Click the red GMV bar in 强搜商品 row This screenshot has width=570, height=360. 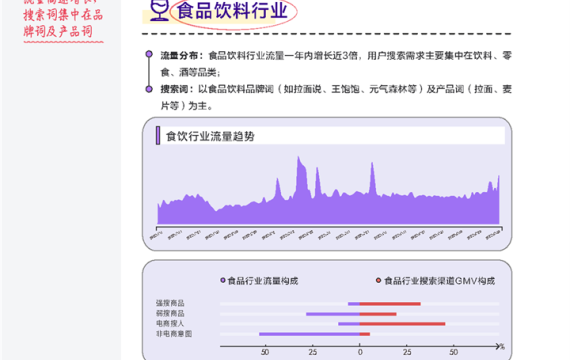(x=390, y=304)
